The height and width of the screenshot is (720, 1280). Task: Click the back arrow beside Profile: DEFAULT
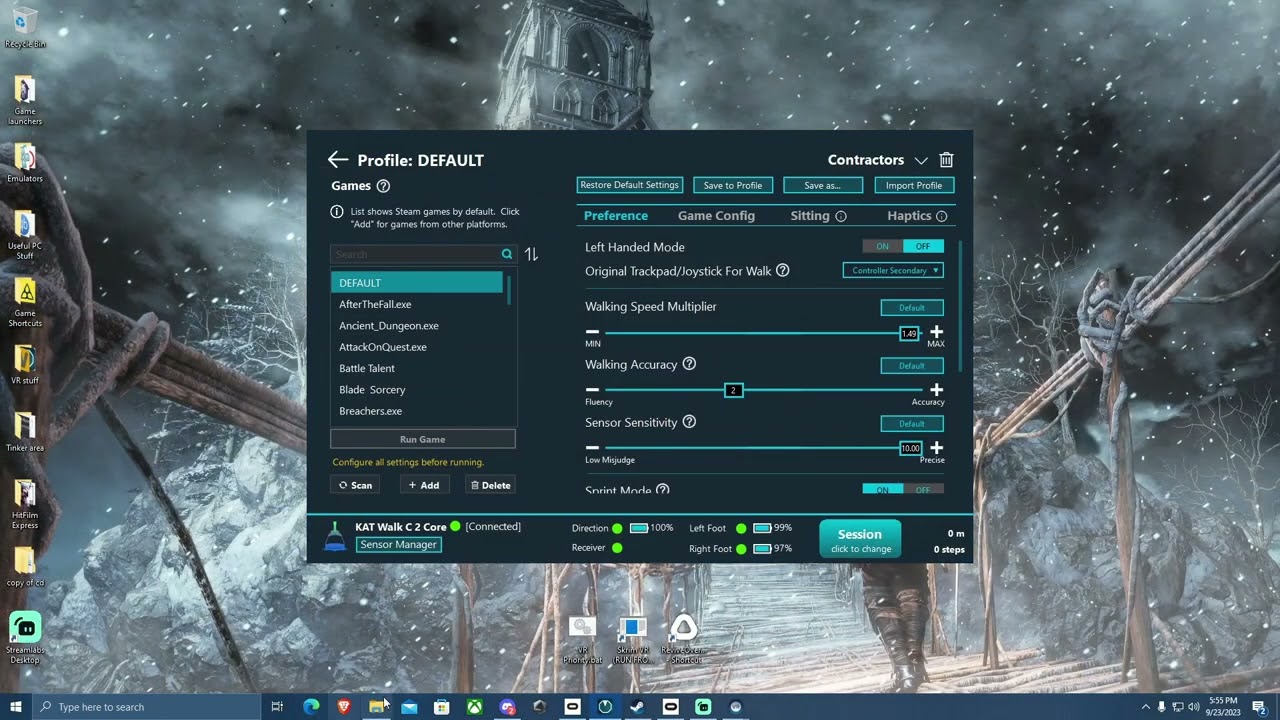(x=338, y=160)
